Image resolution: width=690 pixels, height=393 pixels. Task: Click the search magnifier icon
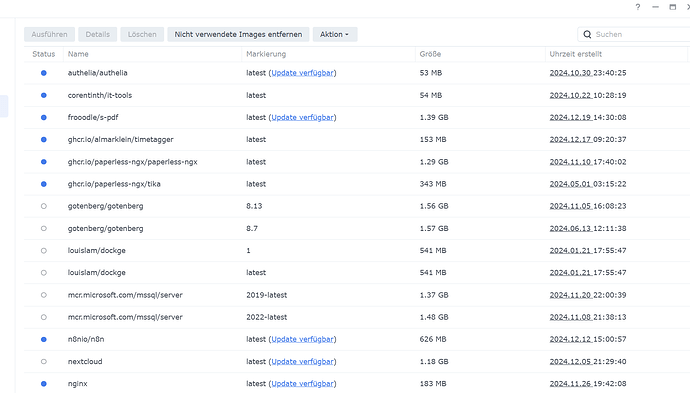[x=587, y=34]
